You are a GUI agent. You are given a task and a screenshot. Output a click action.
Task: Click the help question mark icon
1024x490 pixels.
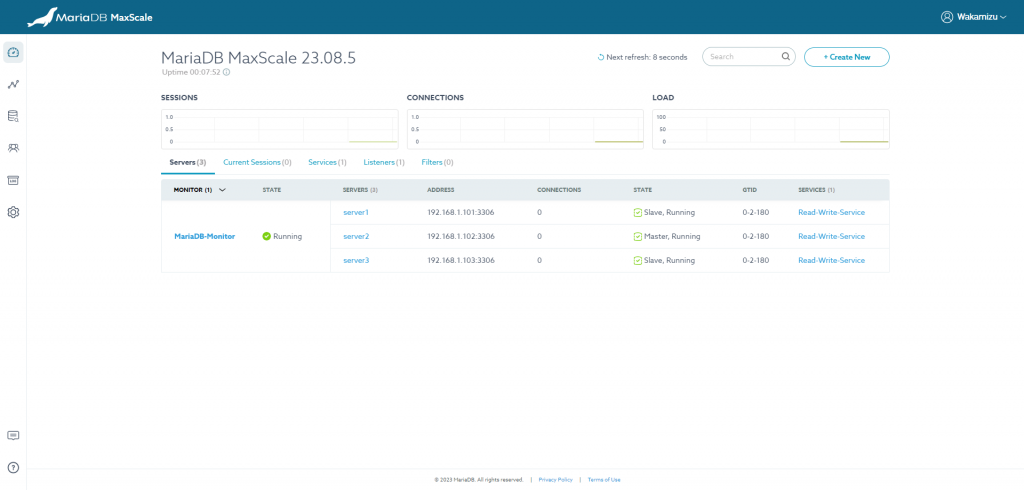[x=13, y=467]
